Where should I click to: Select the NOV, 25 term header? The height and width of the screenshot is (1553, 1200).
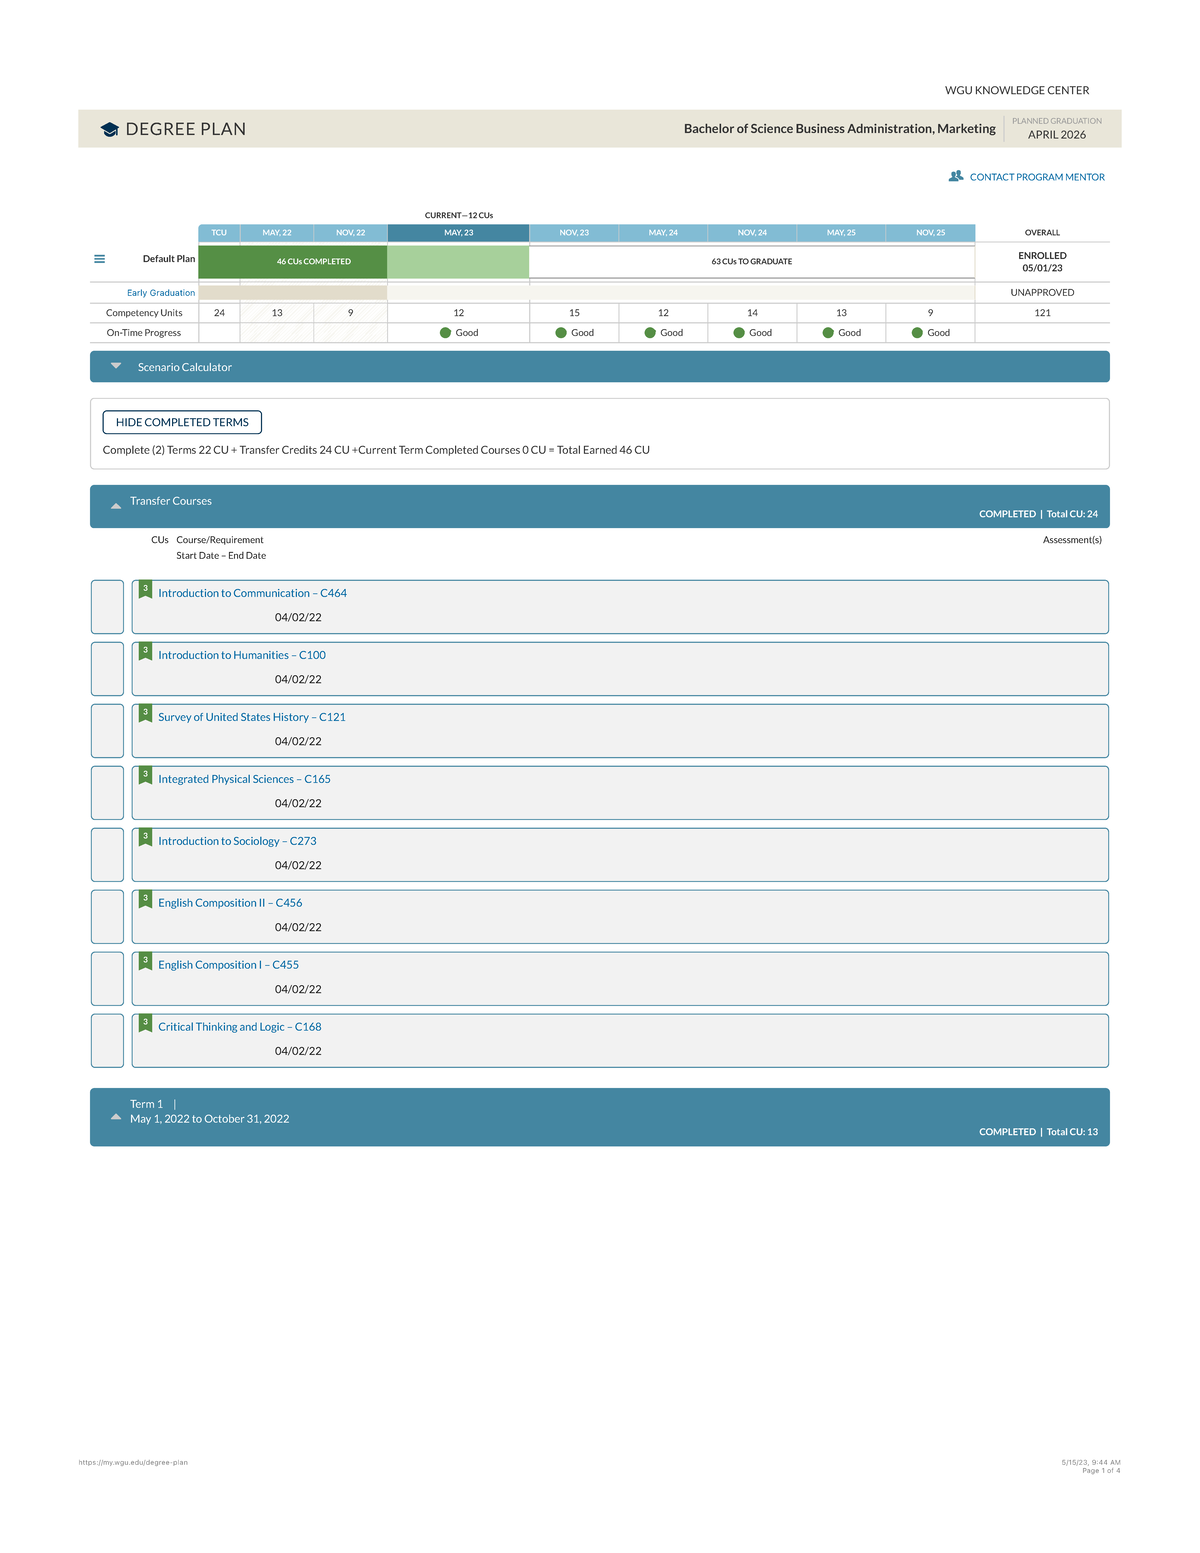[x=930, y=233]
